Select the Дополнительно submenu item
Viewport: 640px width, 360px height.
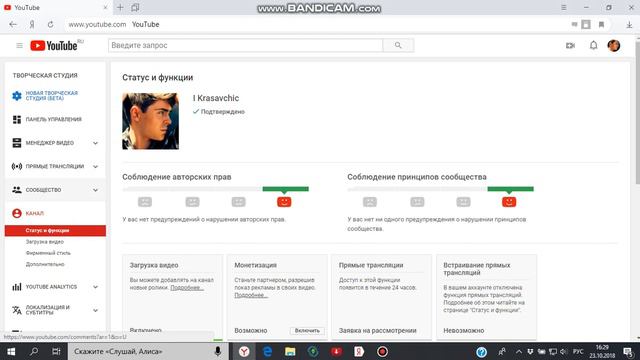click(45, 264)
